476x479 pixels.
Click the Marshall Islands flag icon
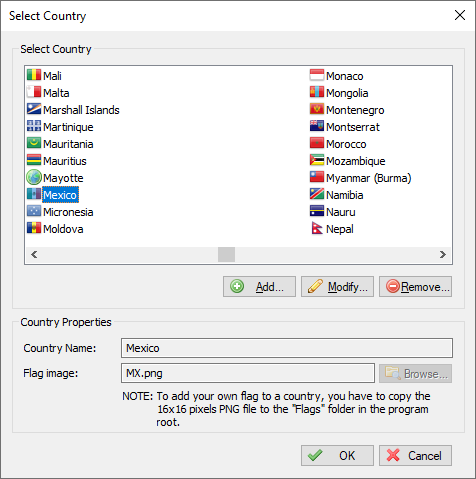pyautogui.click(x=34, y=109)
